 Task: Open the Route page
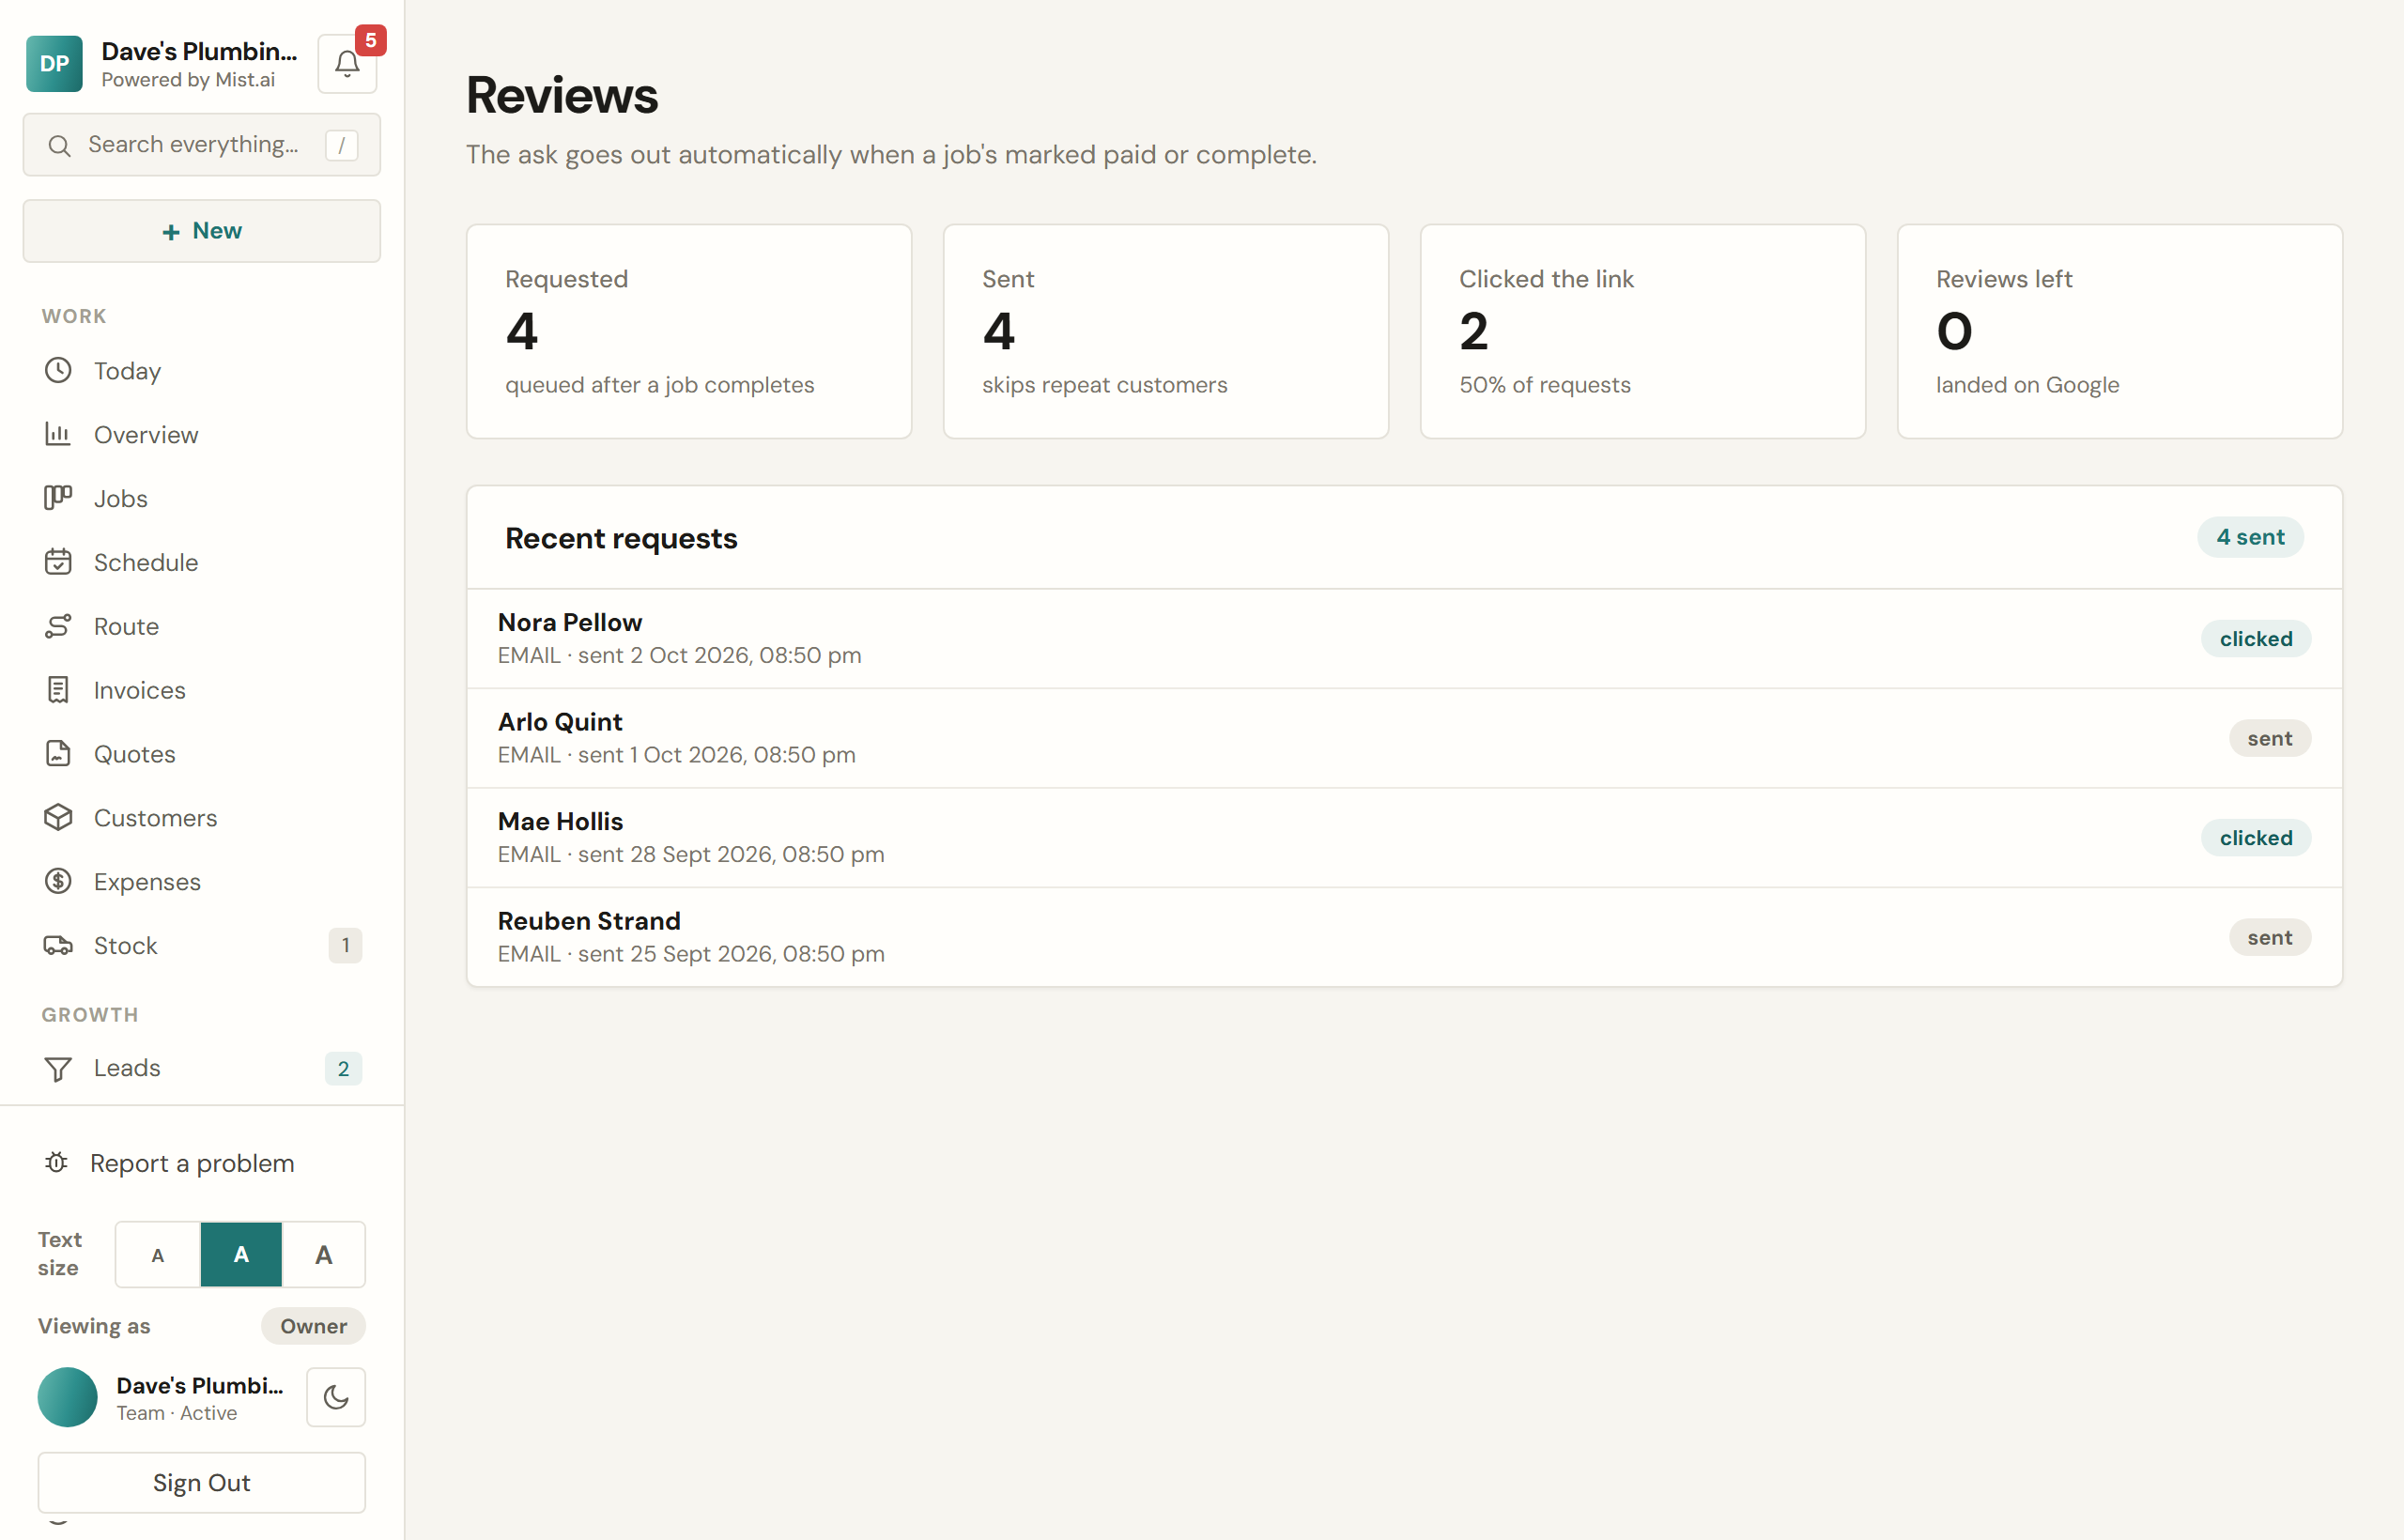pyautogui.click(x=202, y=626)
